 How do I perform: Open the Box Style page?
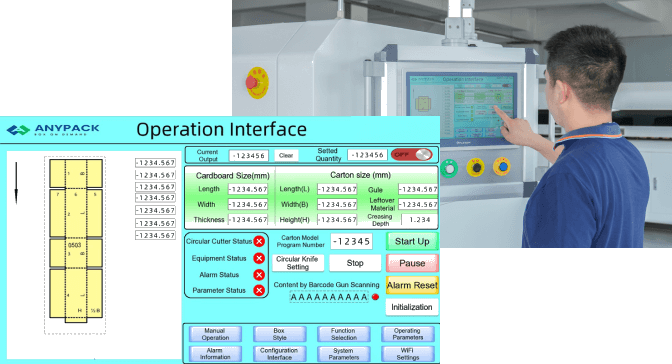279,334
